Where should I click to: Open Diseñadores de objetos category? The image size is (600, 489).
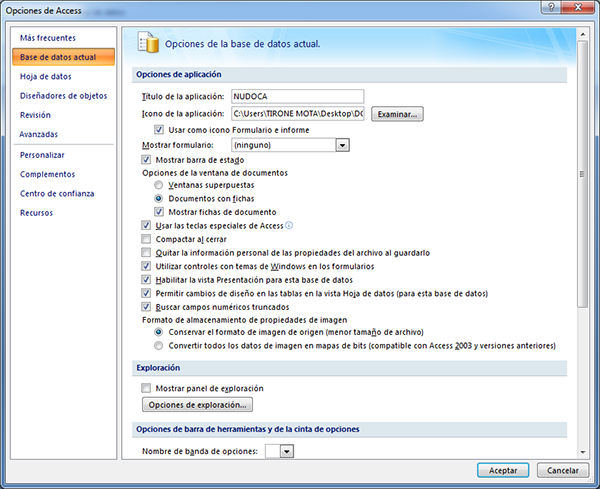click(64, 96)
